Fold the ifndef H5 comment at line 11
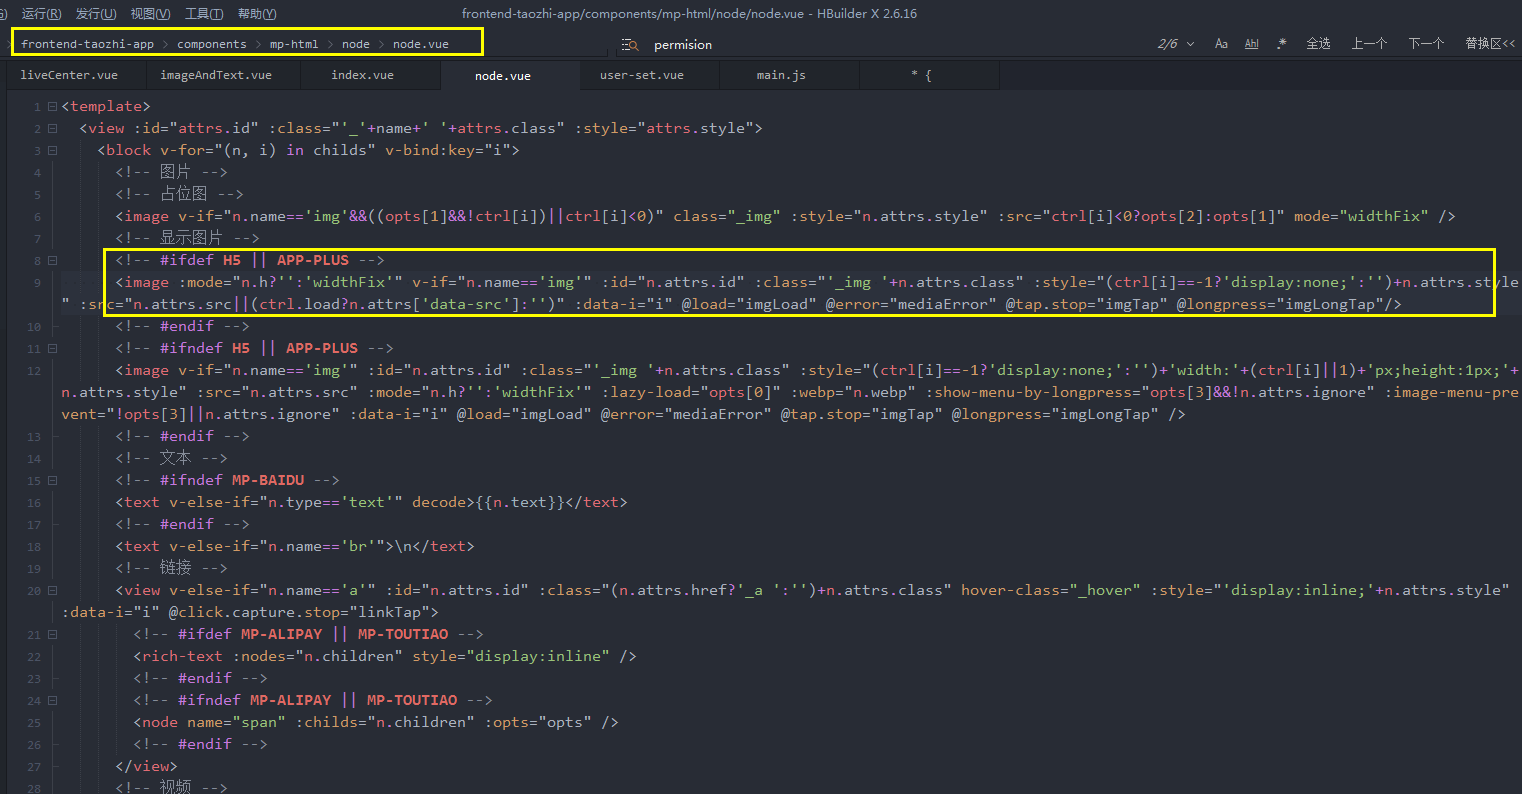 [52, 348]
